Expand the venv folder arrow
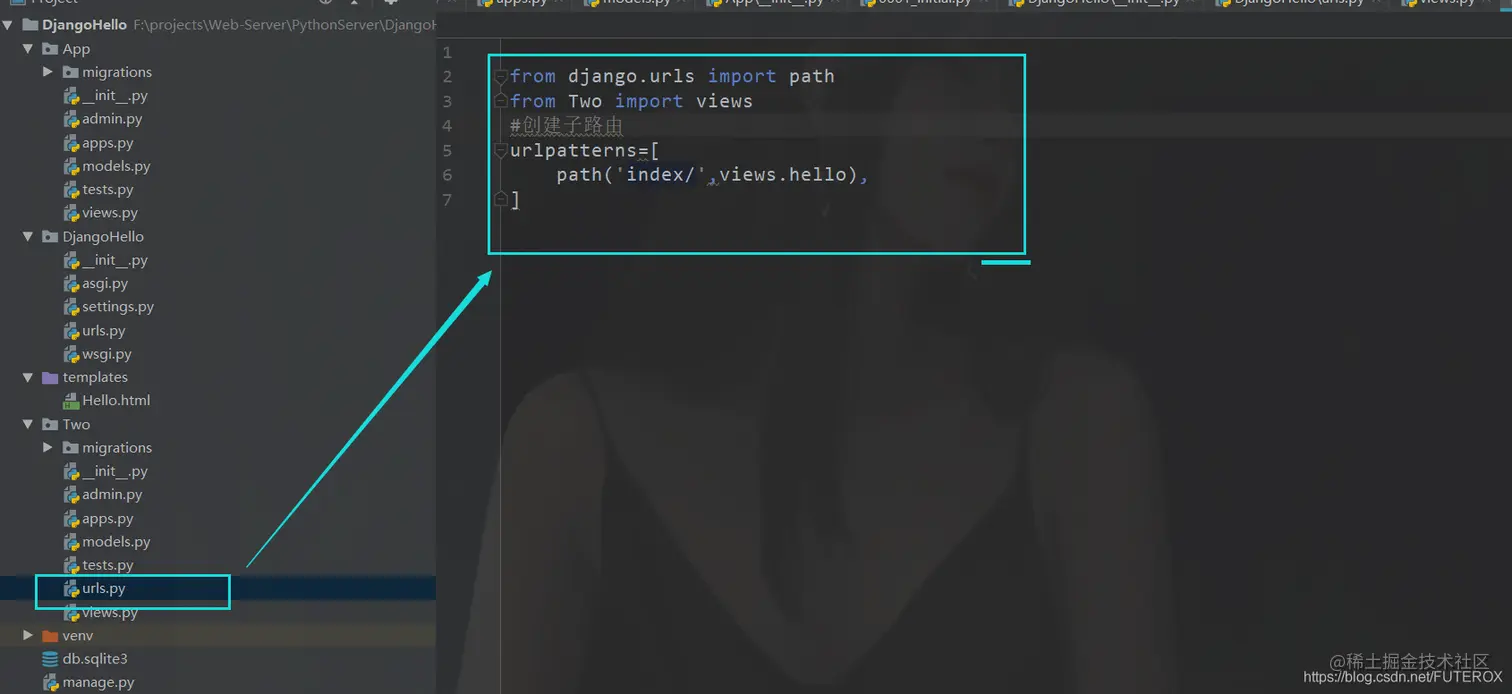Image resolution: width=1512 pixels, height=694 pixels. tap(28, 635)
